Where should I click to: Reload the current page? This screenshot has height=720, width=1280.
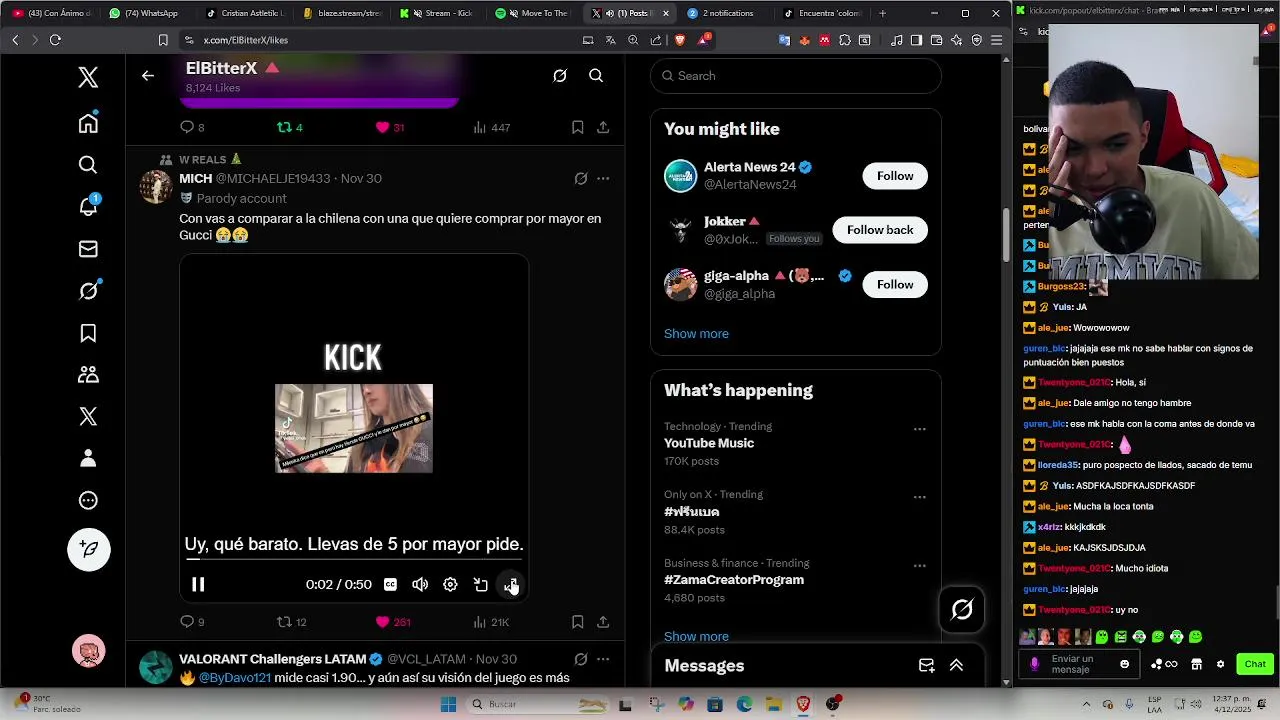coord(55,40)
